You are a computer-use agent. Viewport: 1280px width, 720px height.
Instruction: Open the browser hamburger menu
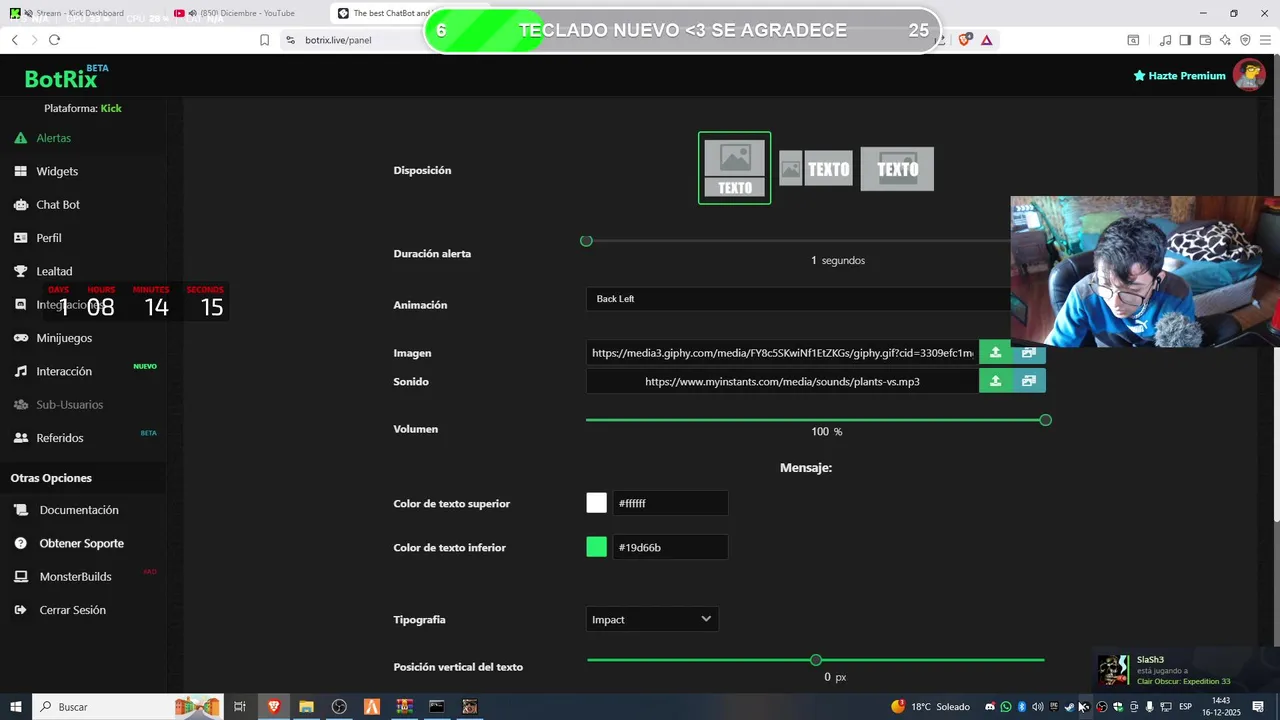pyautogui.click(x=1265, y=40)
